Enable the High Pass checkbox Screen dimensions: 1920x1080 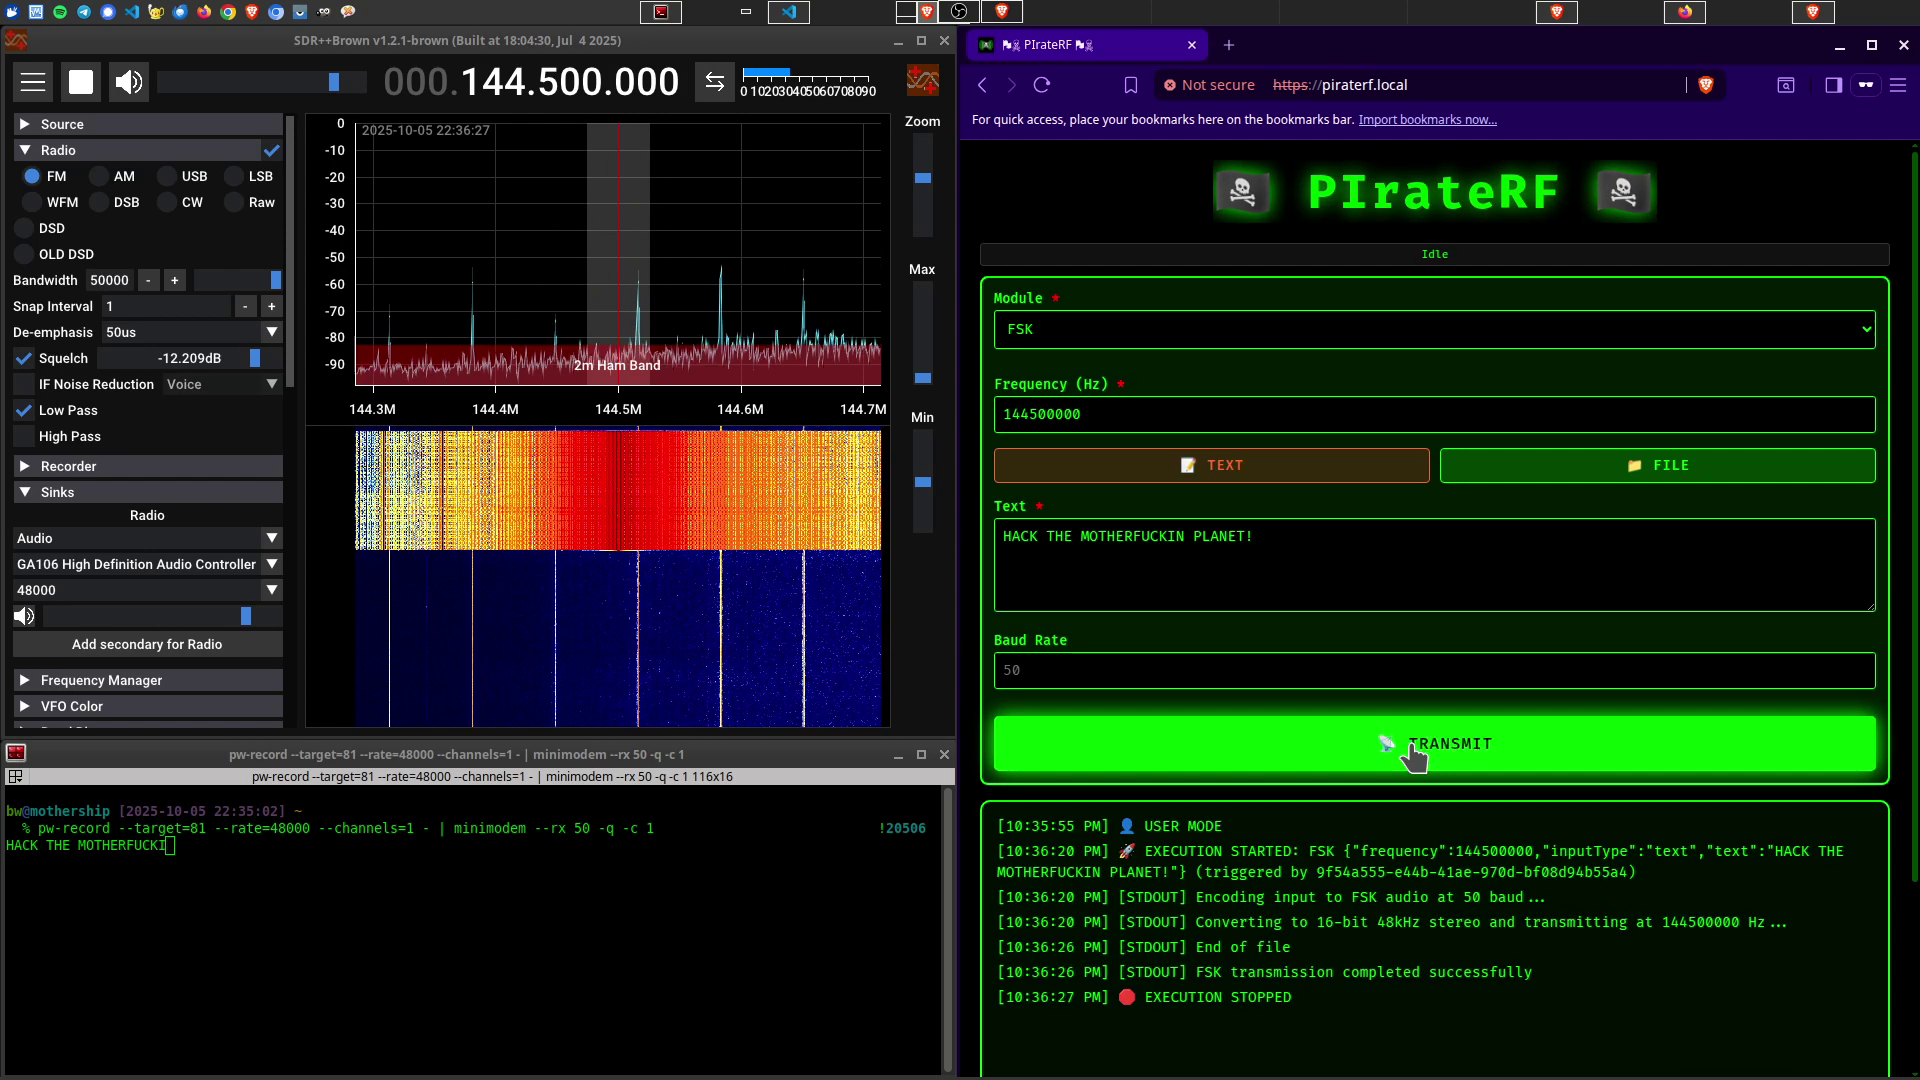pyautogui.click(x=24, y=436)
